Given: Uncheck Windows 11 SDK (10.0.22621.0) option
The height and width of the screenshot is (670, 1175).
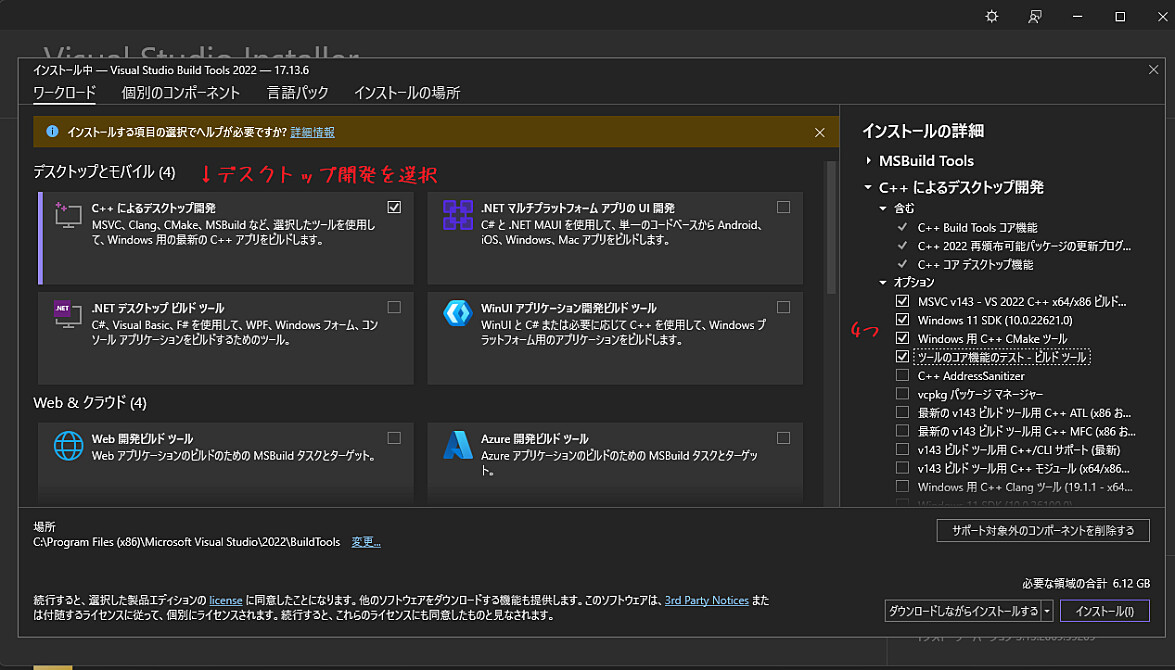Looking at the screenshot, I should coord(902,320).
